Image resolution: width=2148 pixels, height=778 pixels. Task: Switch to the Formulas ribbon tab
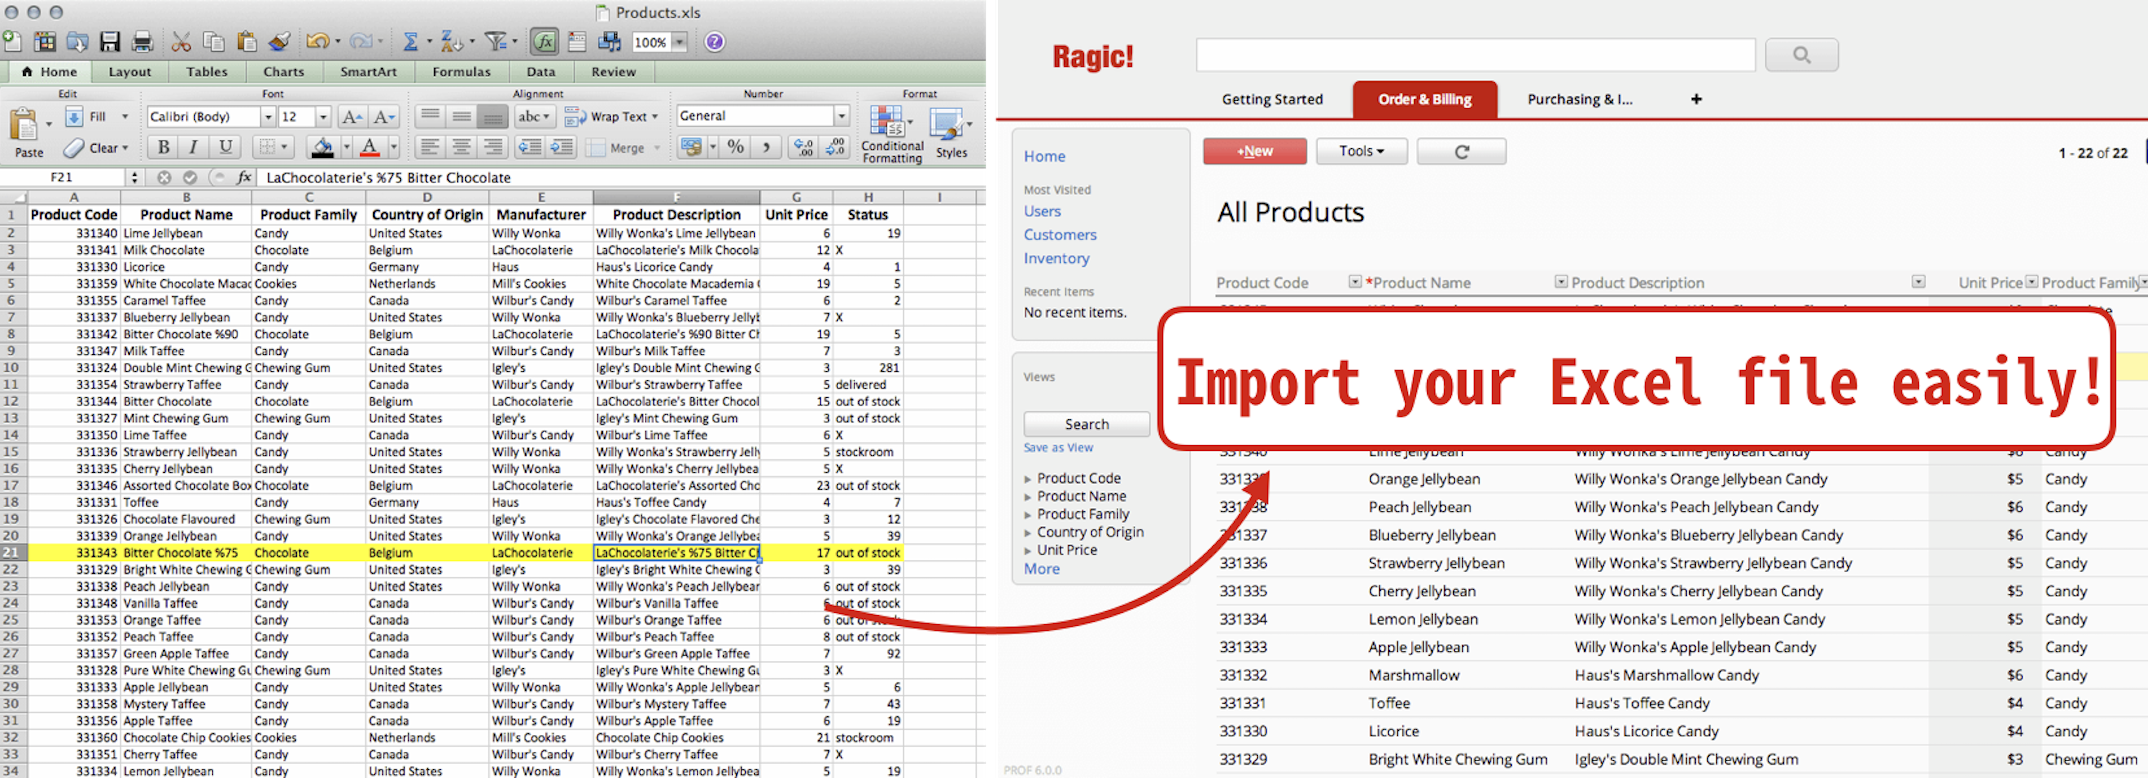pyautogui.click(x=462, y=72)
